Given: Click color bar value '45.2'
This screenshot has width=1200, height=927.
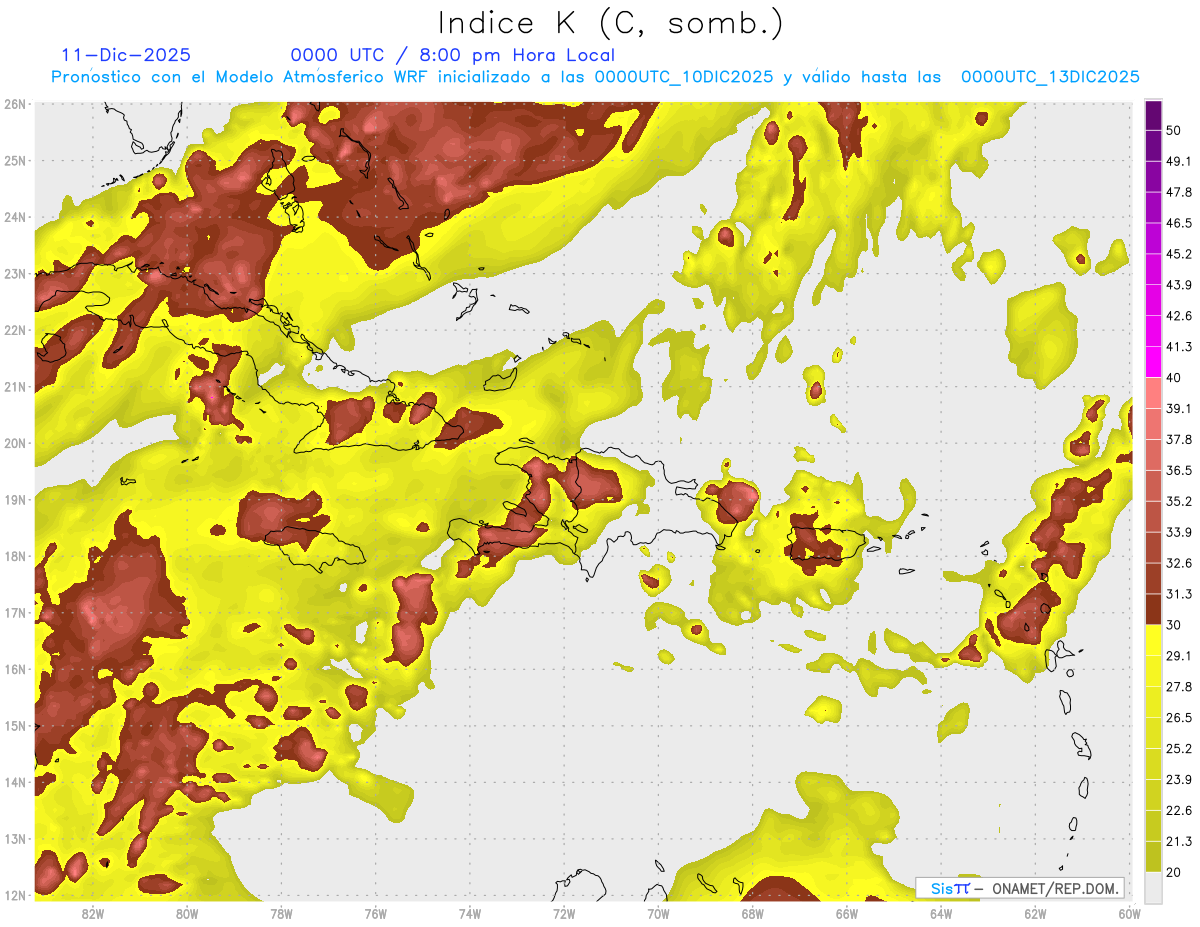Looking at the screenshot, I should pyautogui.click(x=1178, y=254).
